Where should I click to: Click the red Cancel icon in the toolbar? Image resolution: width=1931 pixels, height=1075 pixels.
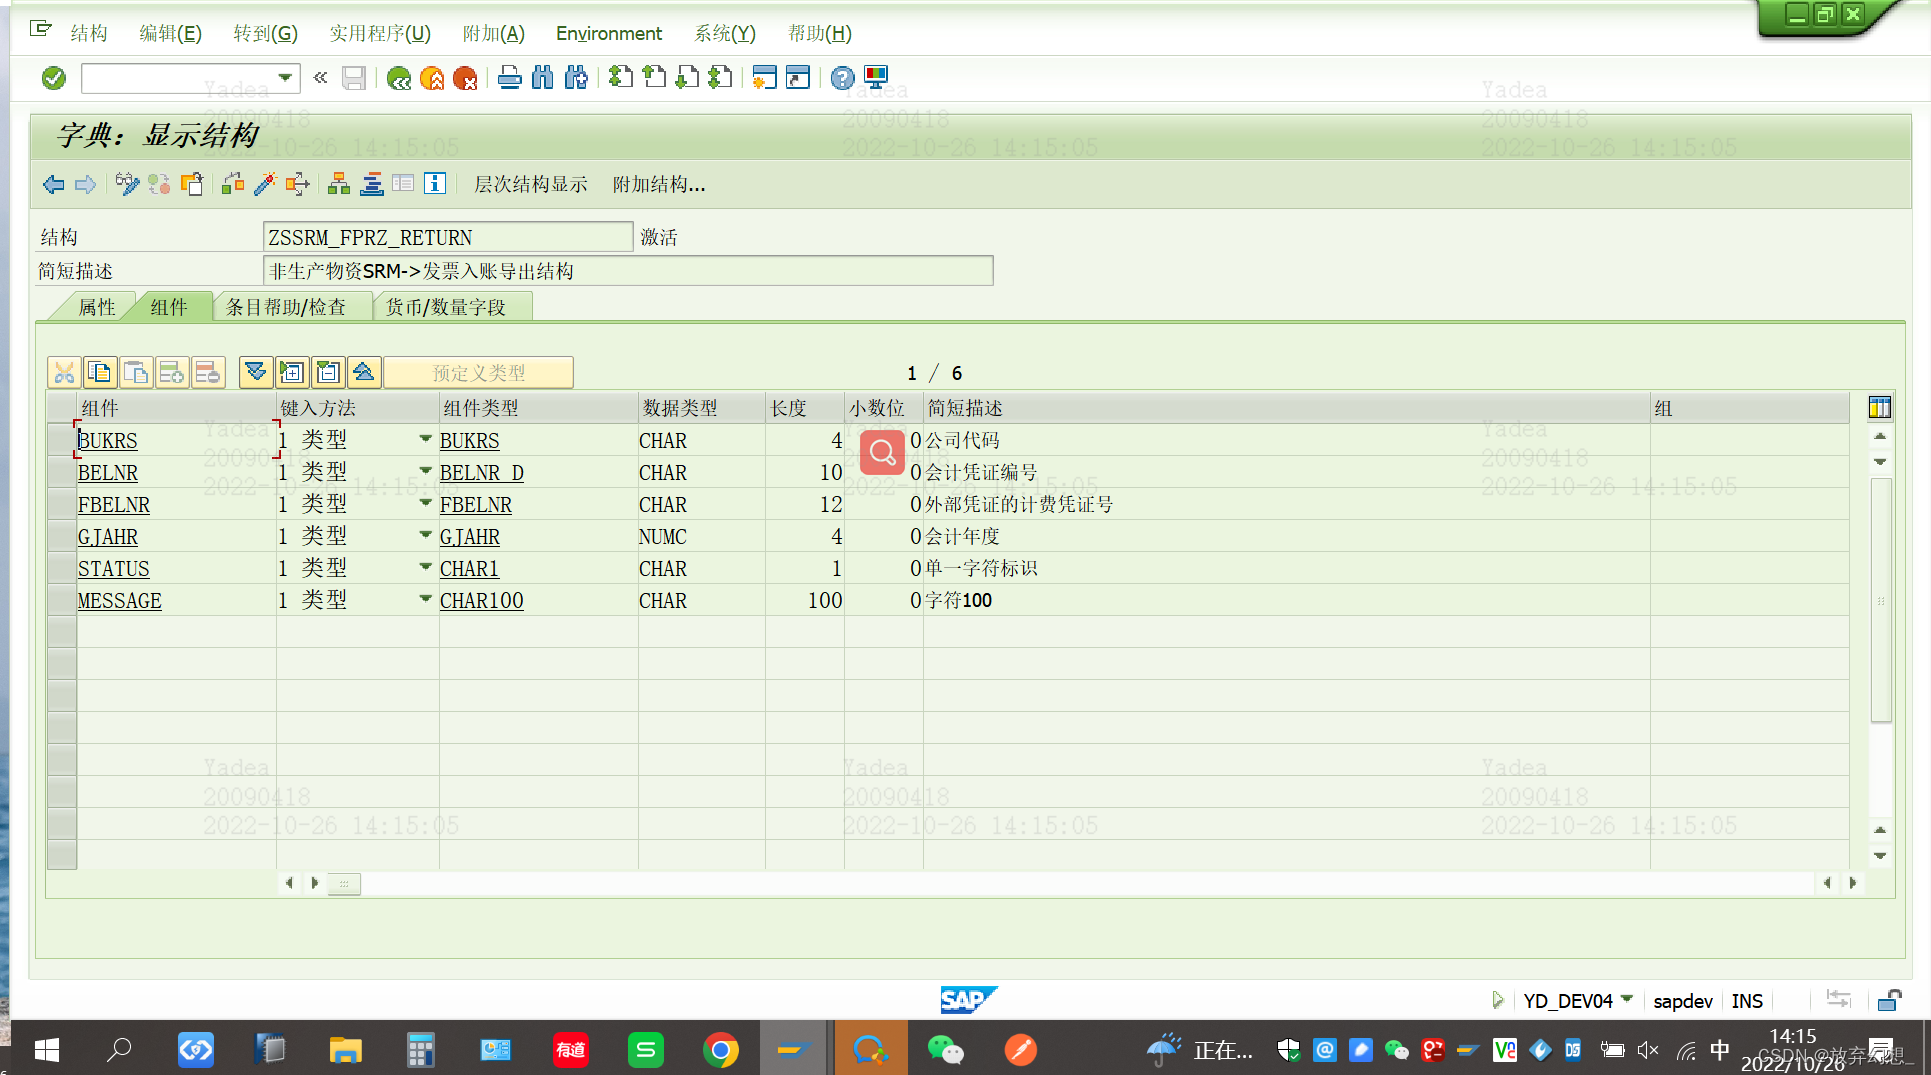pyautogui.click(x=465, y=77)
